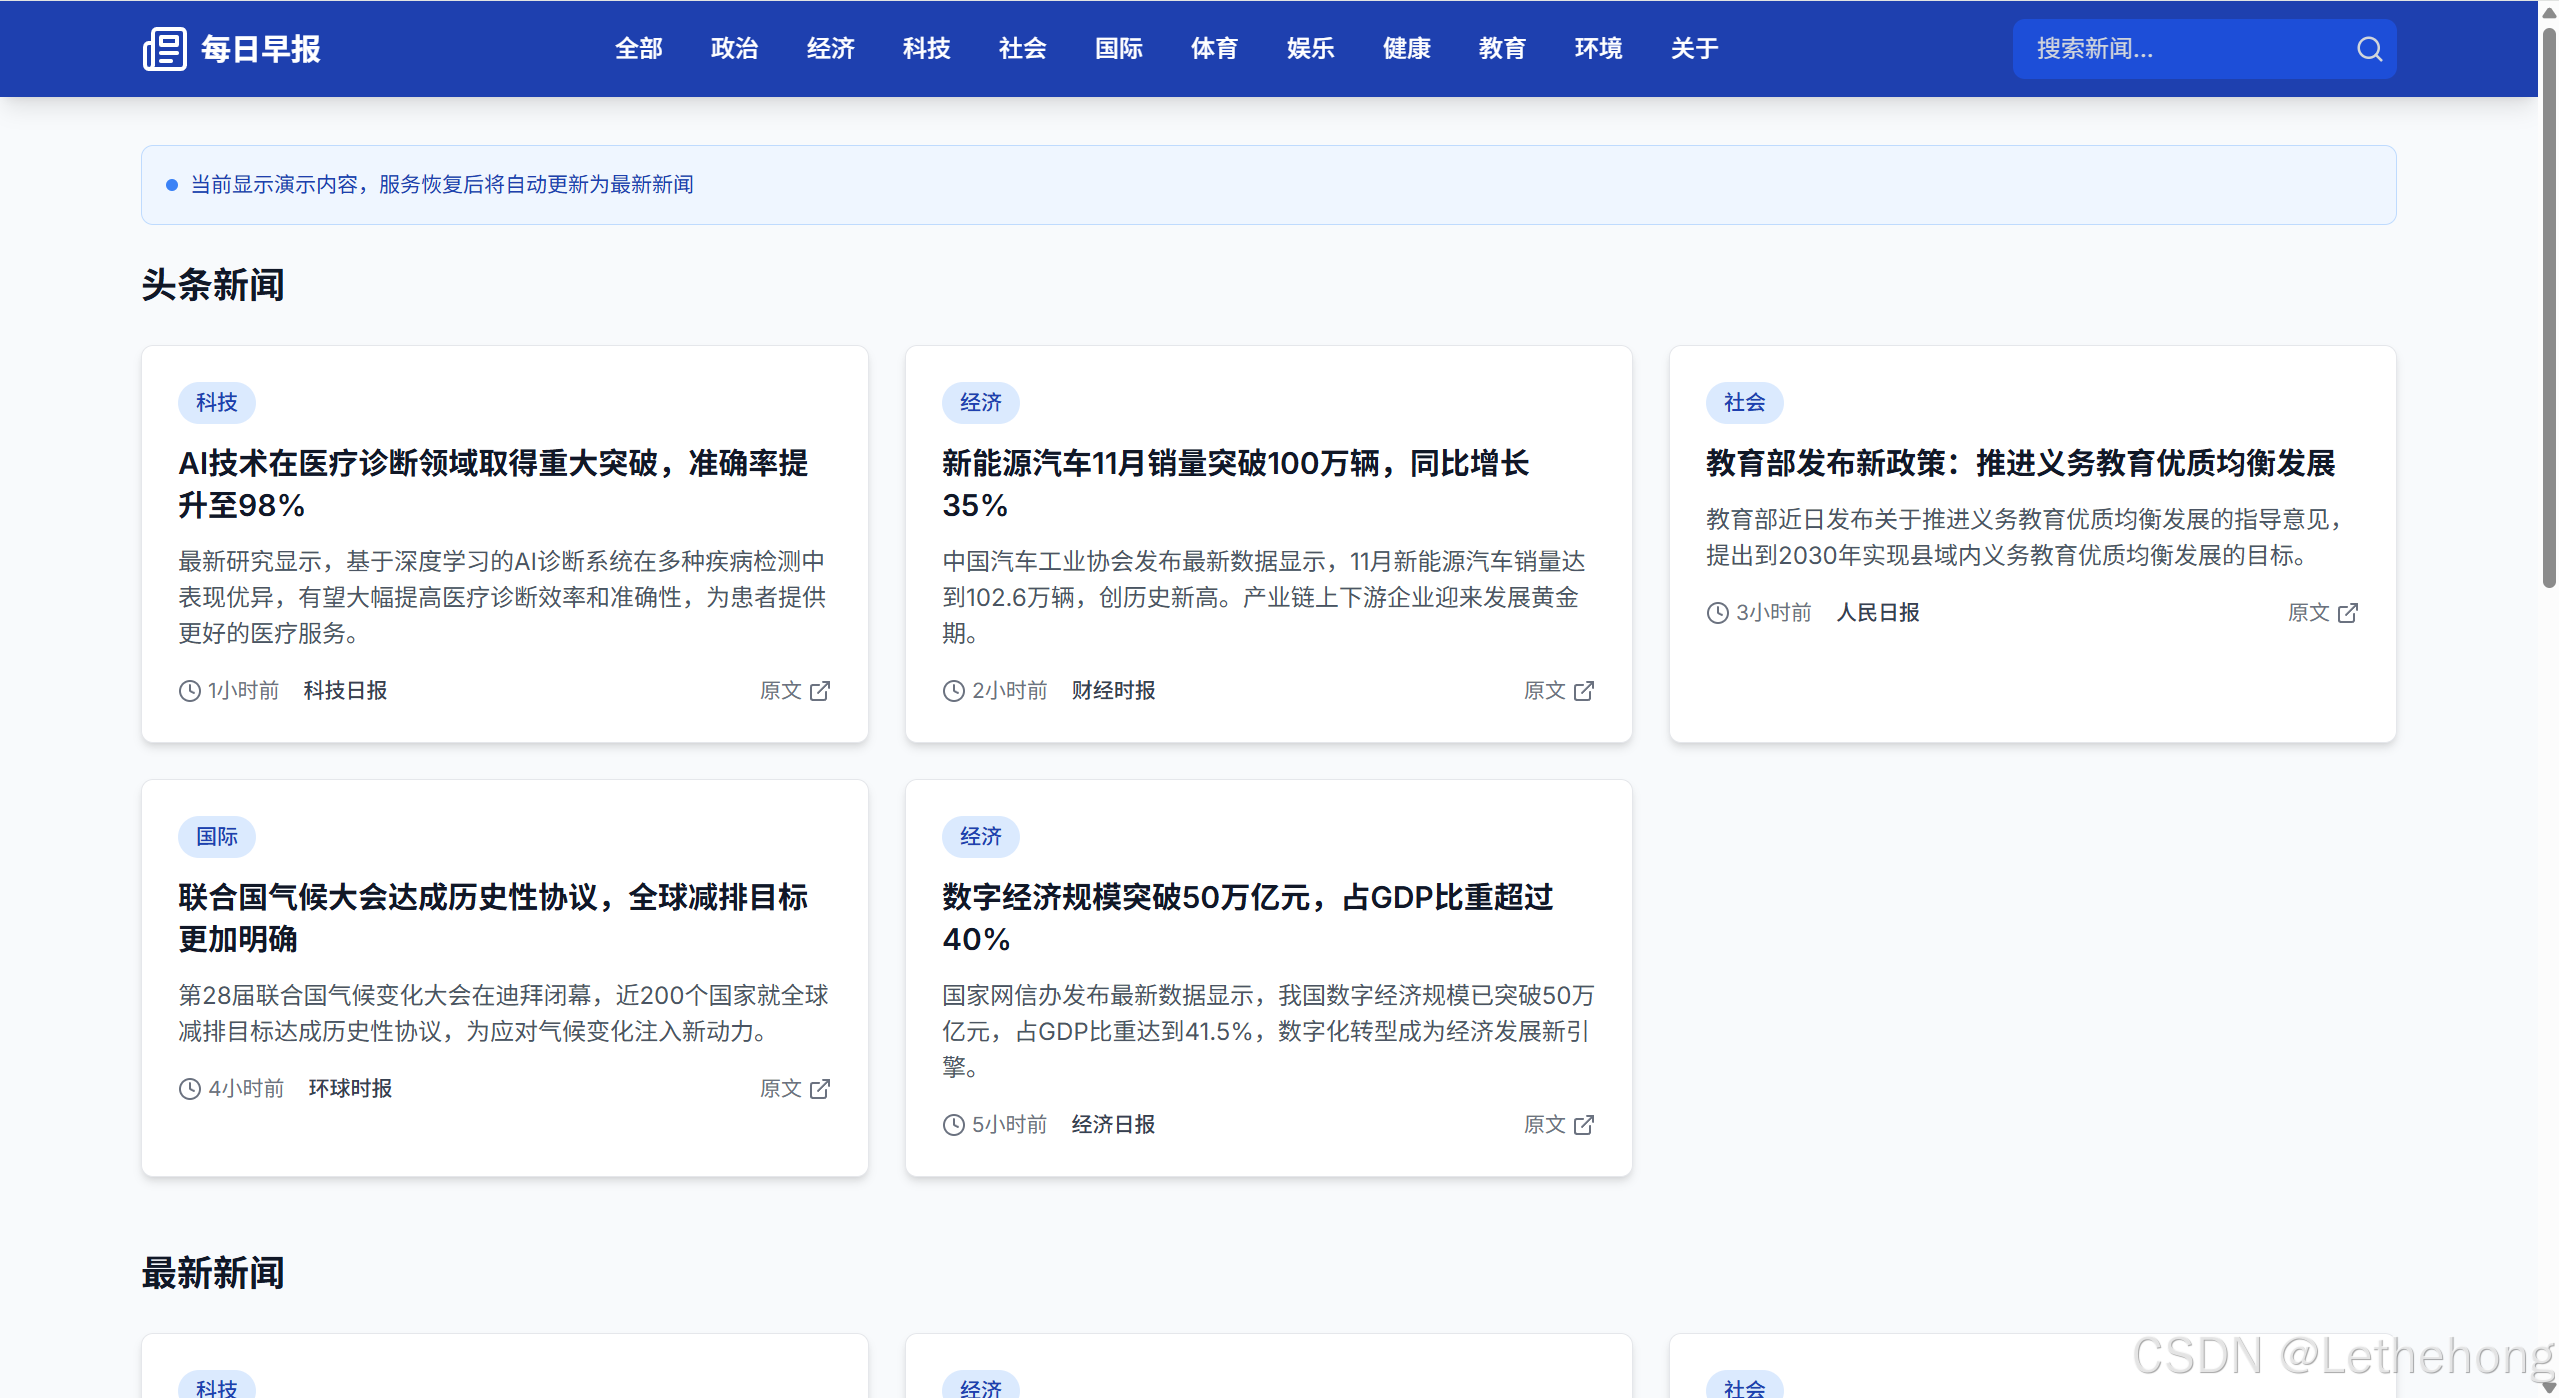
Task: Click external link icon on 教育部 policy card
Action: 2349,612
